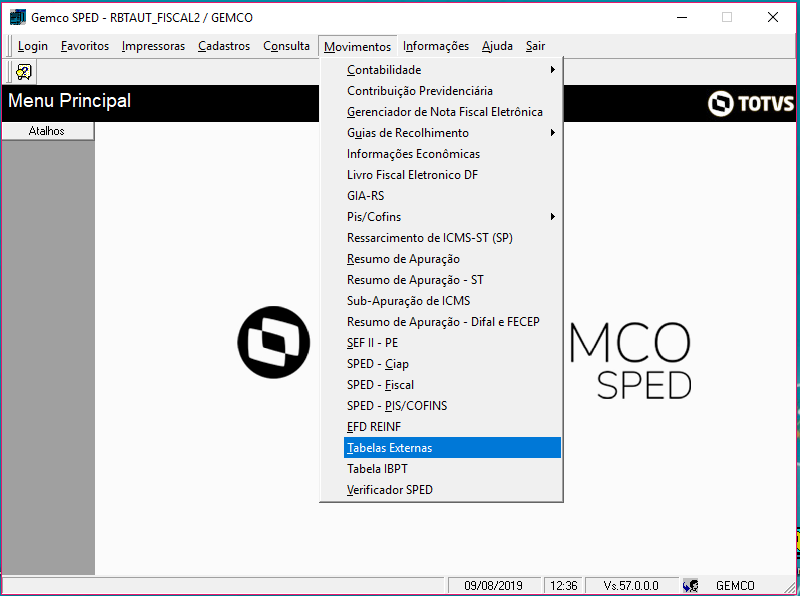This screenshot has width=800, height=596.
Task: Launch Verificador SPED
Action: pos(452,489)
